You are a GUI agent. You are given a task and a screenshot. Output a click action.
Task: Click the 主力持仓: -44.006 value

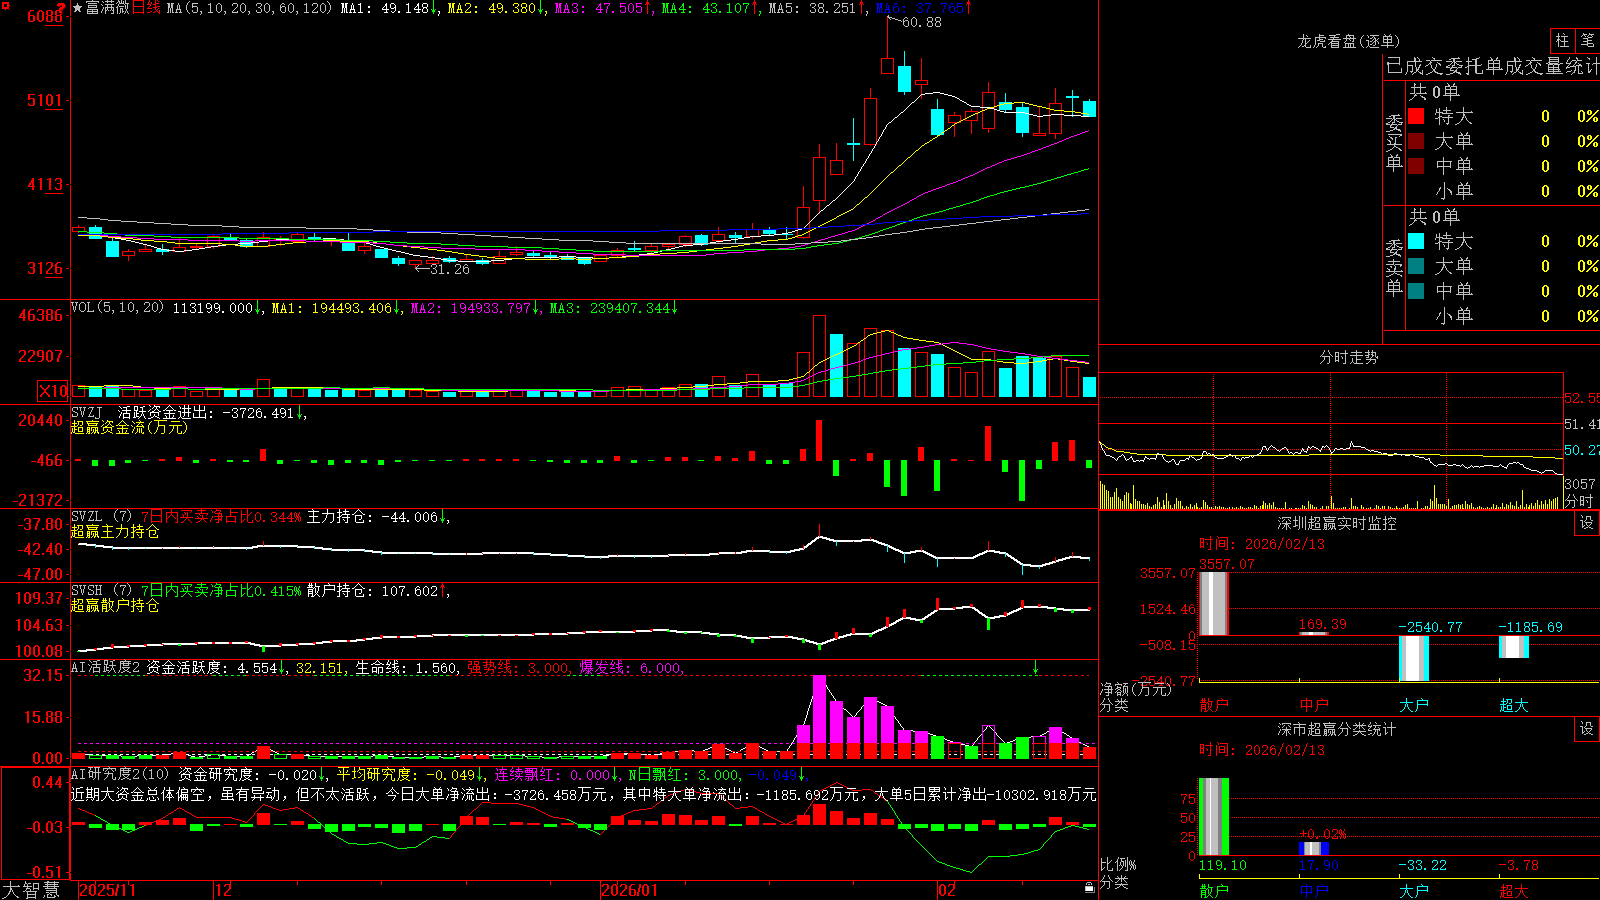click(372, 517)
